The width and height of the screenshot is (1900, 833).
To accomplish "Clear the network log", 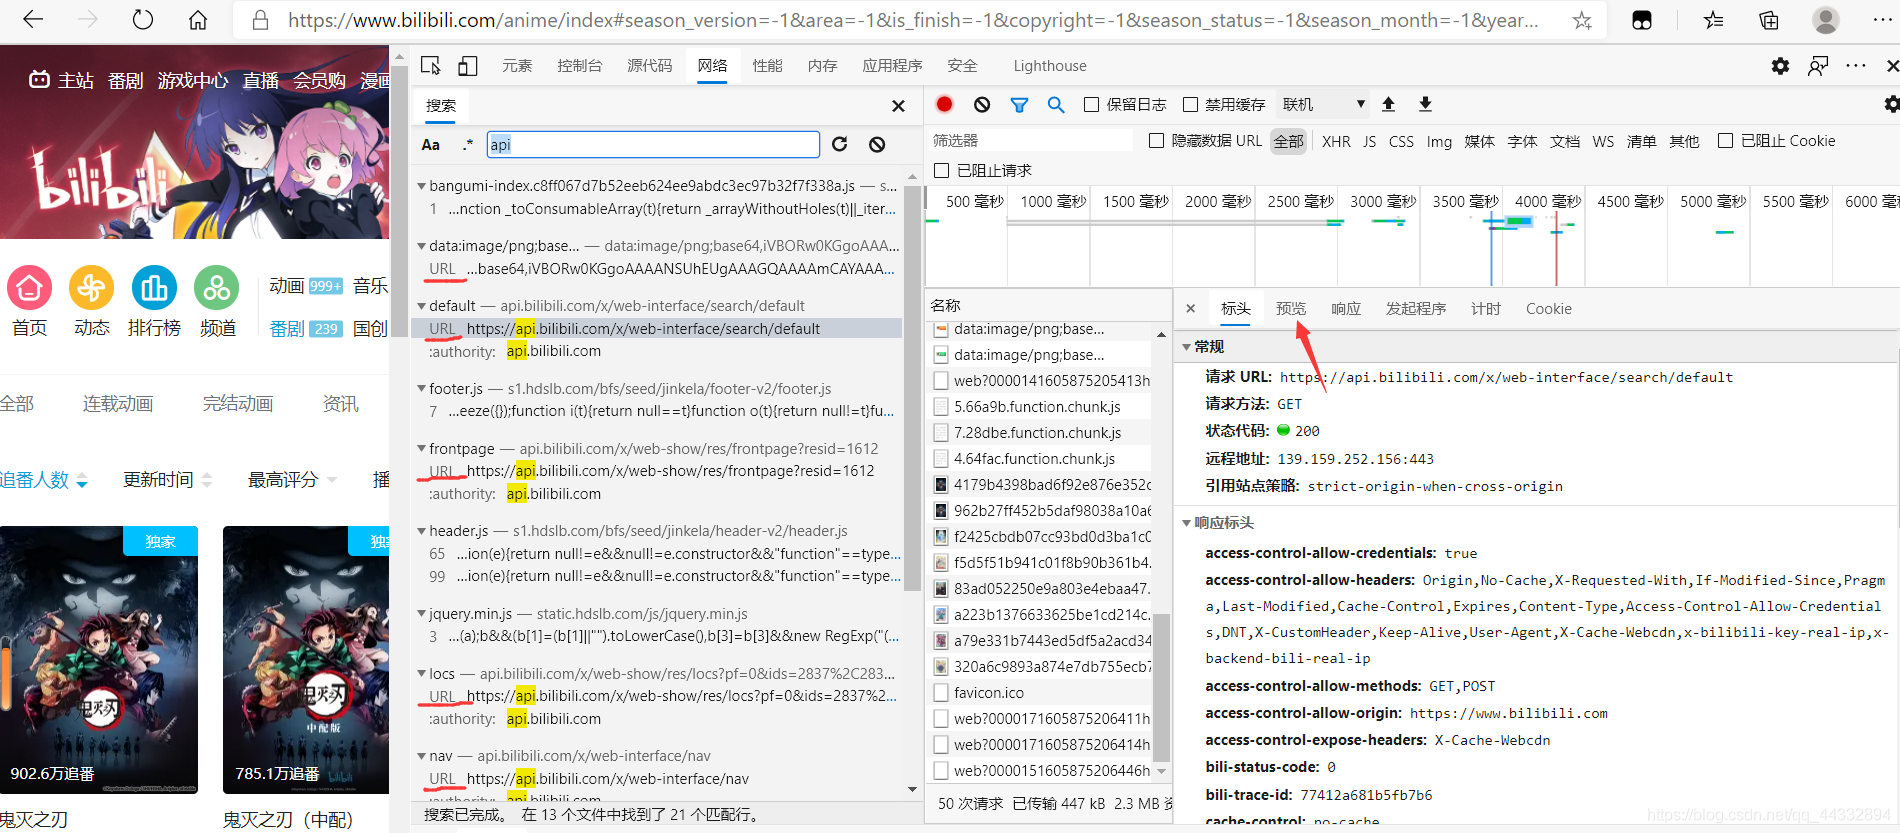I will click(x=982, y=104).
